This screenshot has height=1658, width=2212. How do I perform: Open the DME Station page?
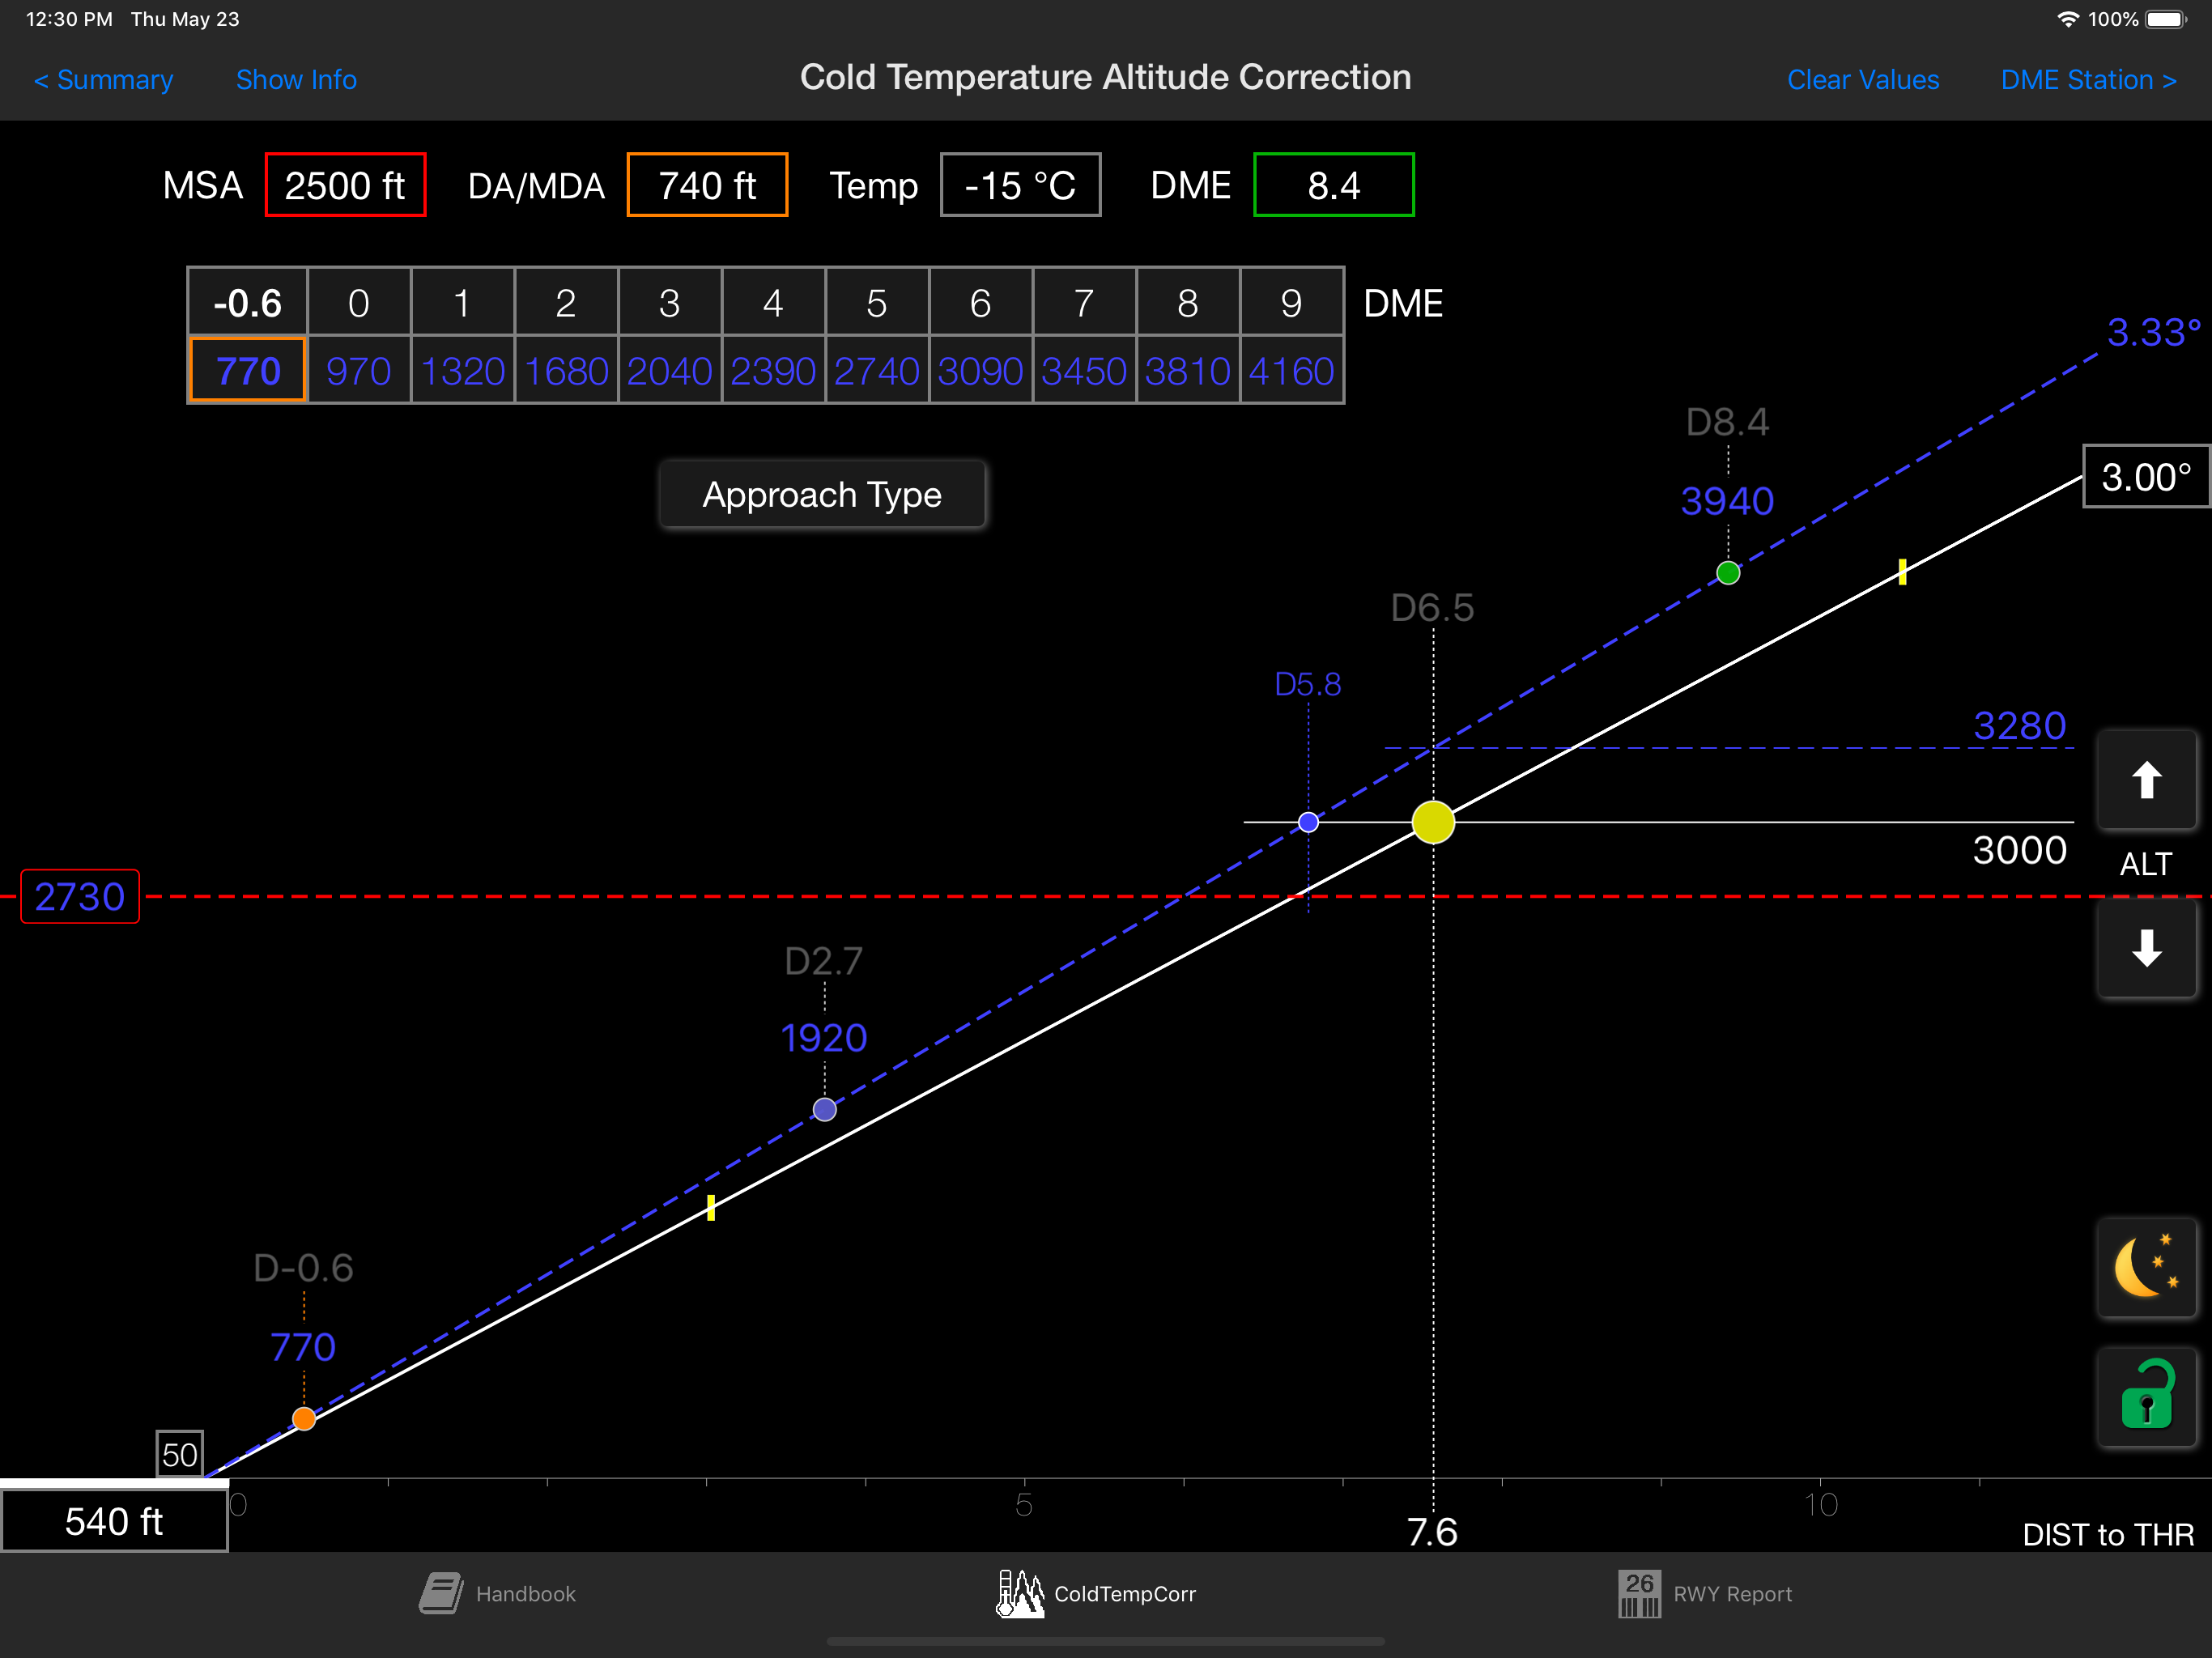[x=2088, y=80]
